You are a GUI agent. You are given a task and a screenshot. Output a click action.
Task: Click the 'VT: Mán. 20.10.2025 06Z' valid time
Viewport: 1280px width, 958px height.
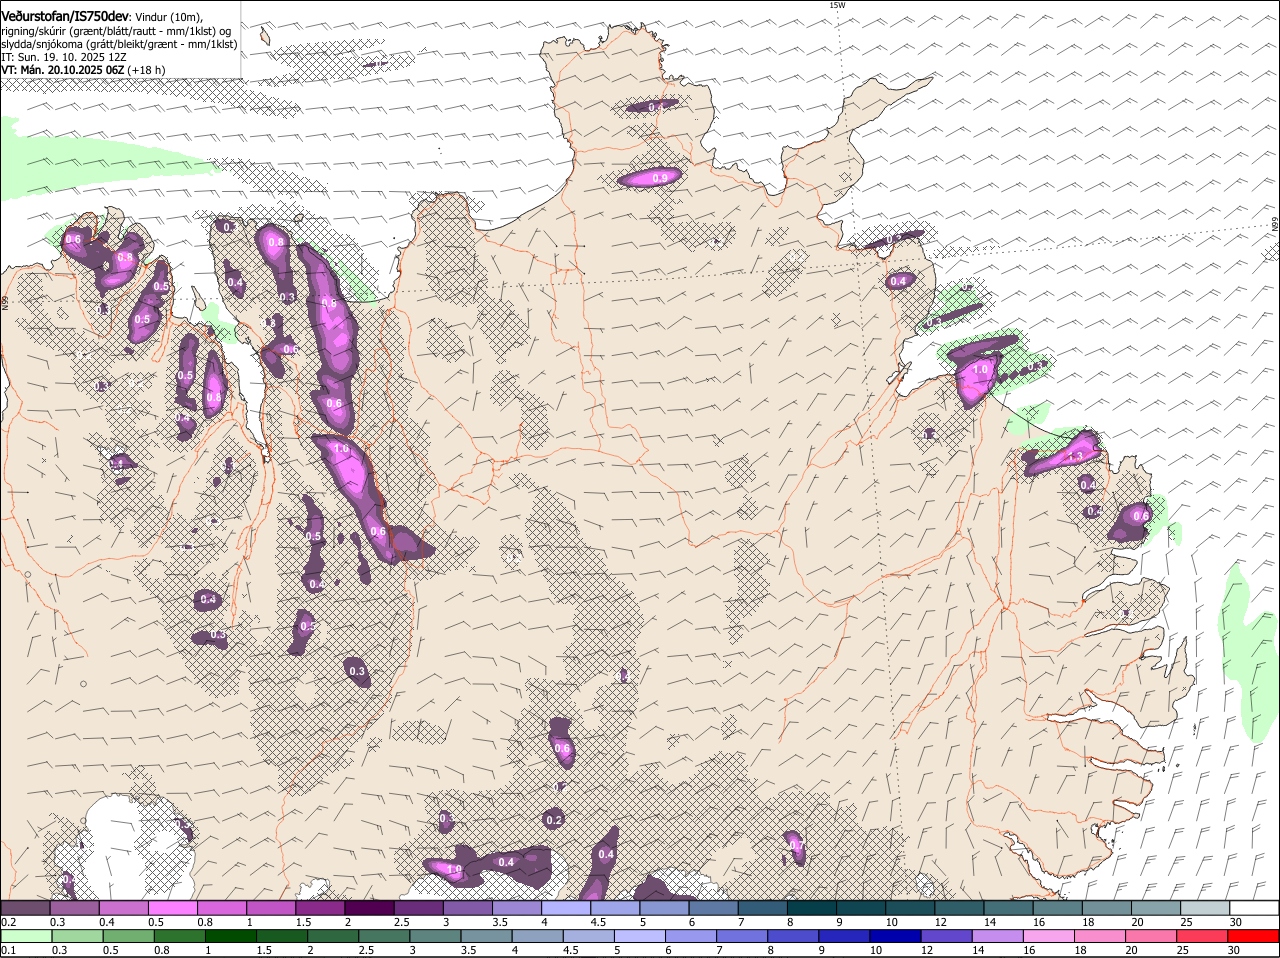click(x=63, y=70)
